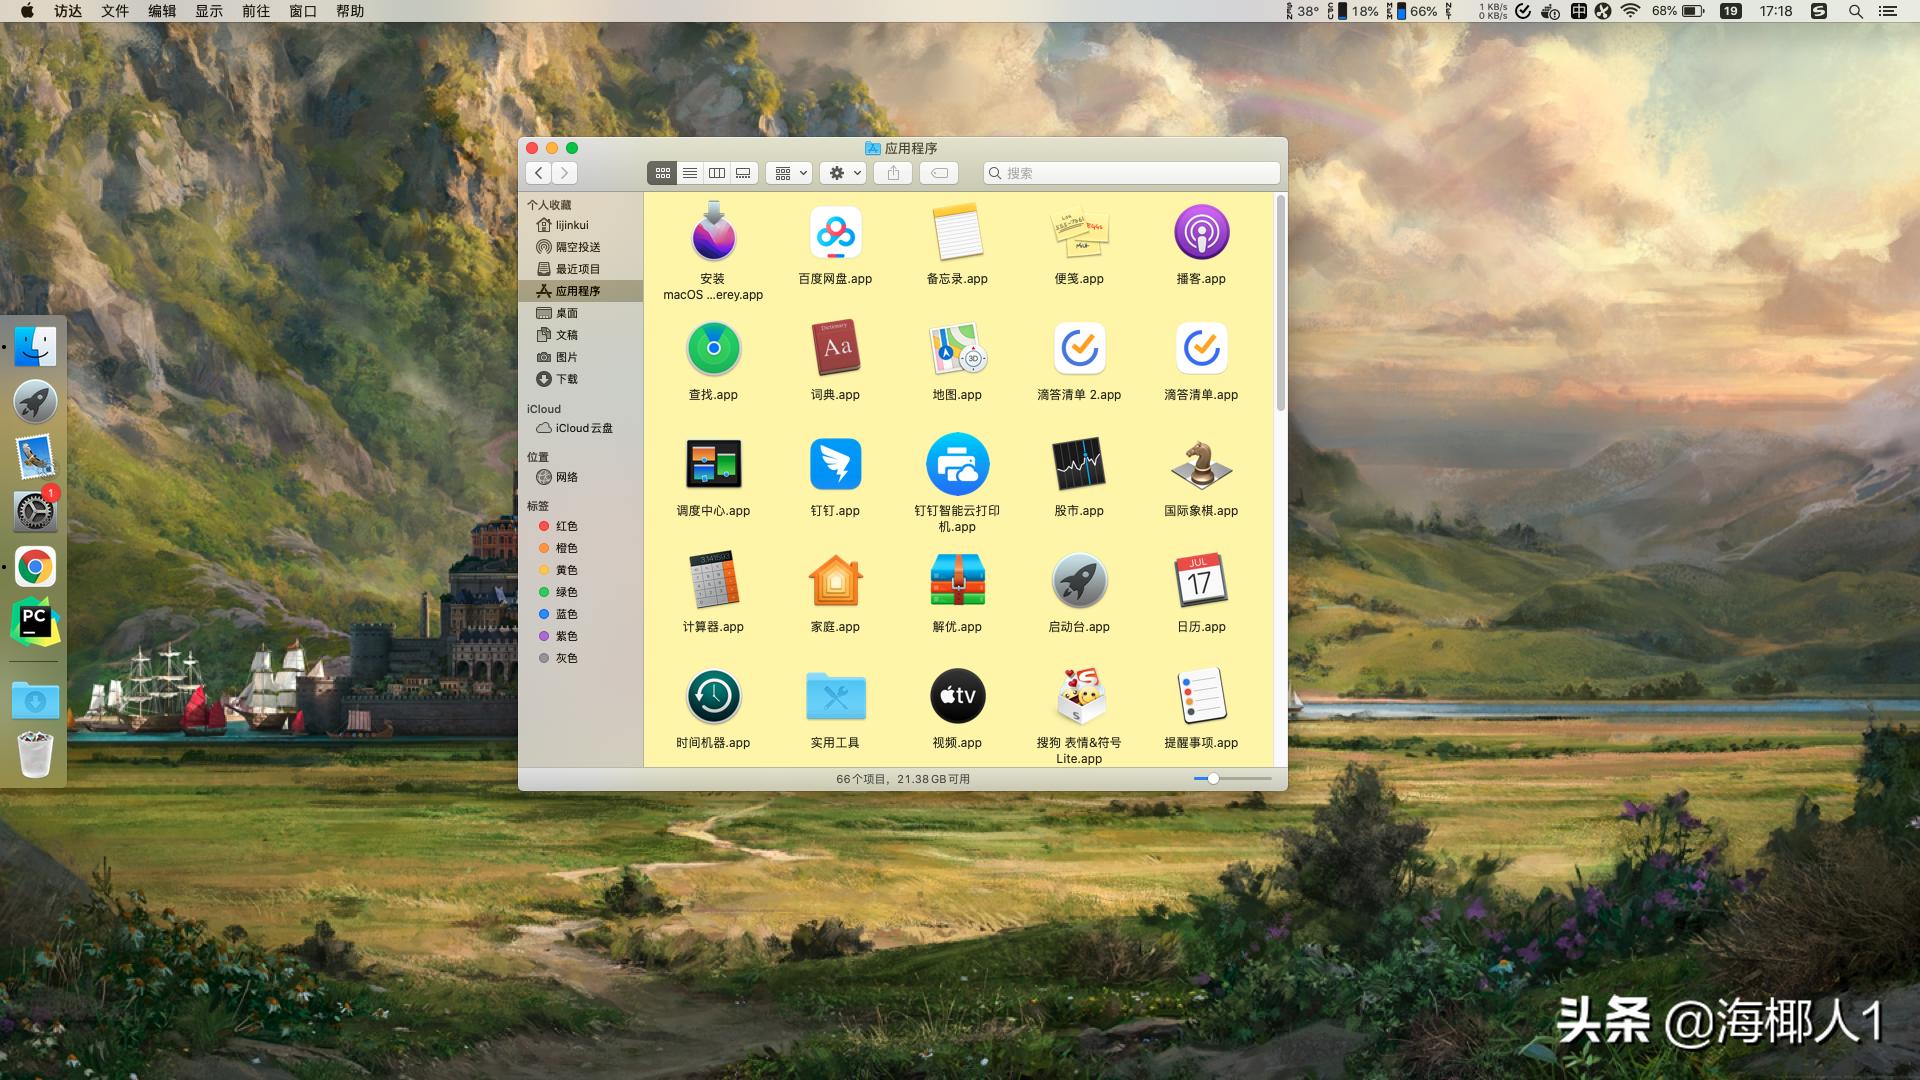Open 时间机器.app Time Machine
The image size is (1920, 1080).
714,696
